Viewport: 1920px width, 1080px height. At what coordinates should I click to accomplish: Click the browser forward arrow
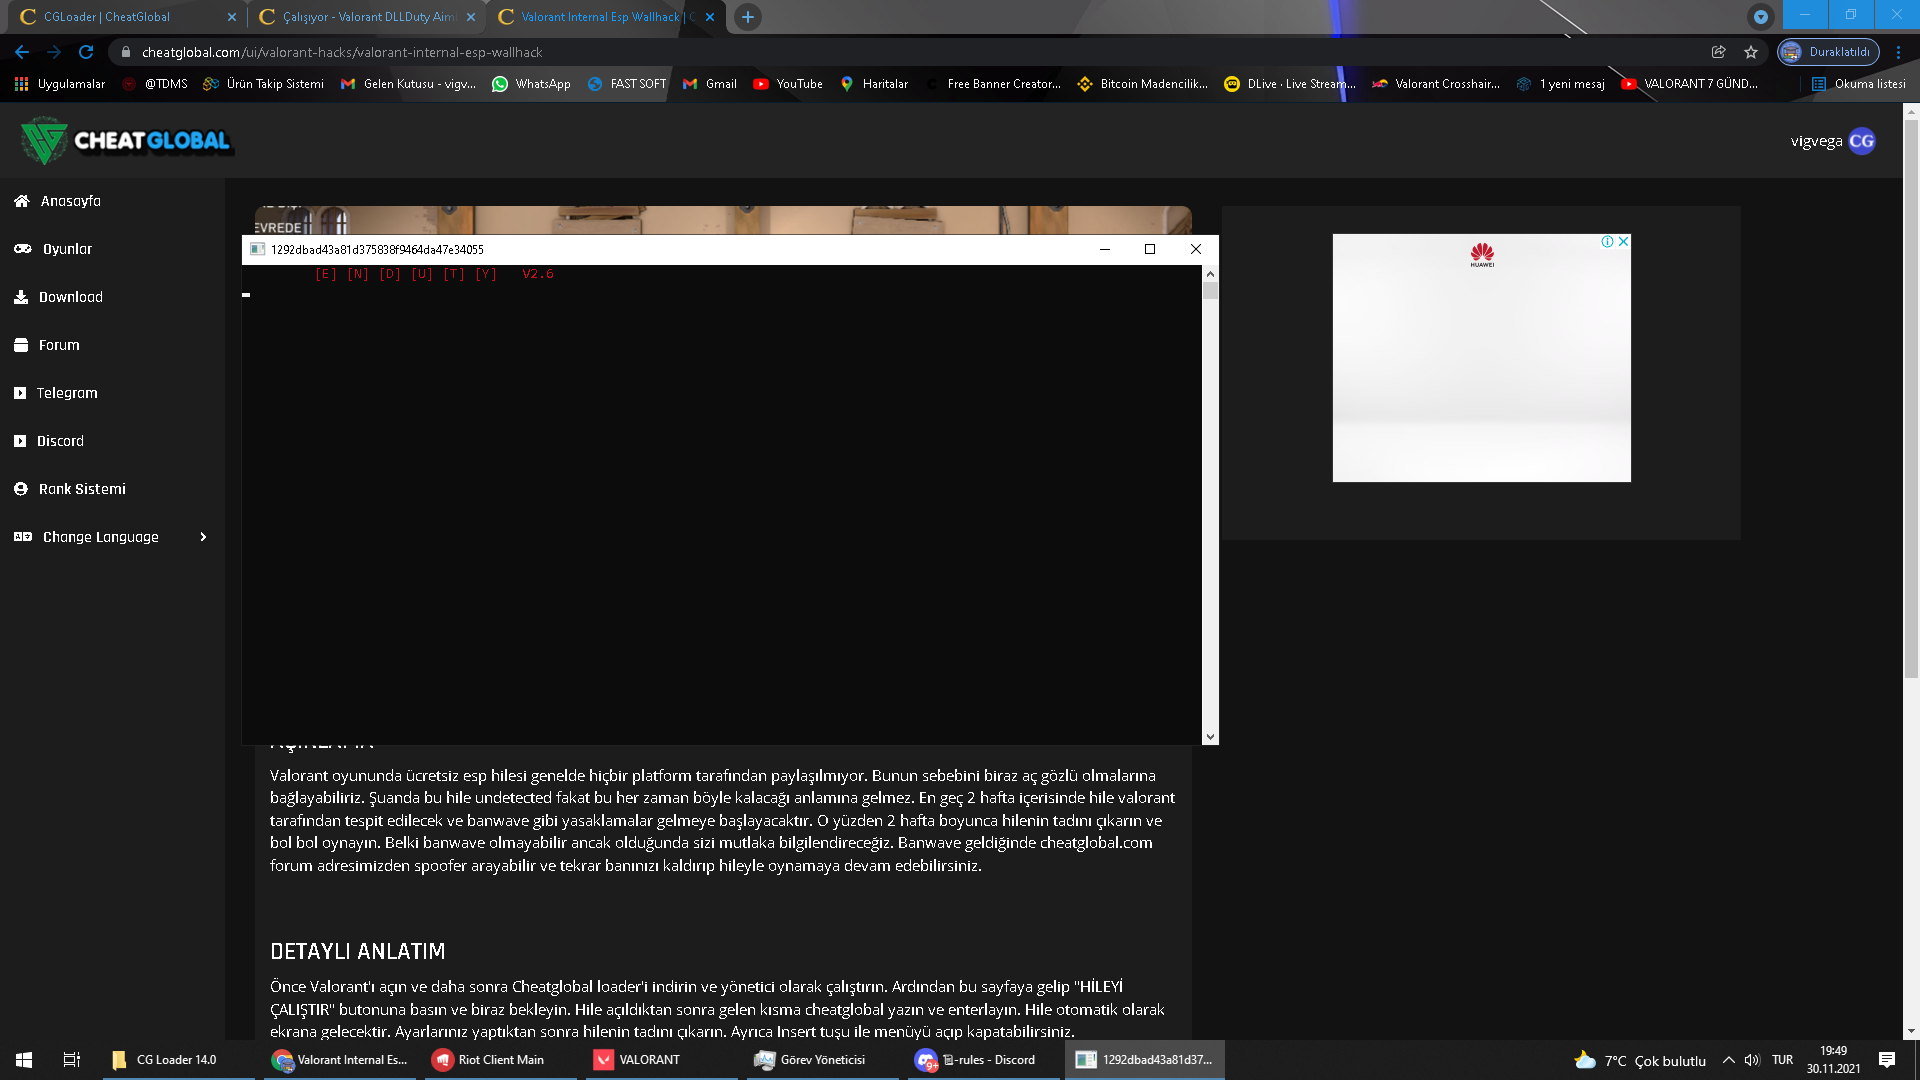pyautogui.click(x=54, y=52)
